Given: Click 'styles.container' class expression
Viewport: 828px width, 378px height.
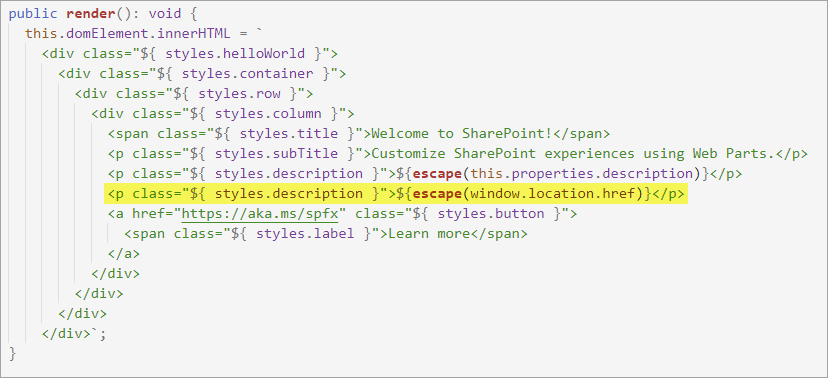Looking at the screenshot, I should [248, 73].
